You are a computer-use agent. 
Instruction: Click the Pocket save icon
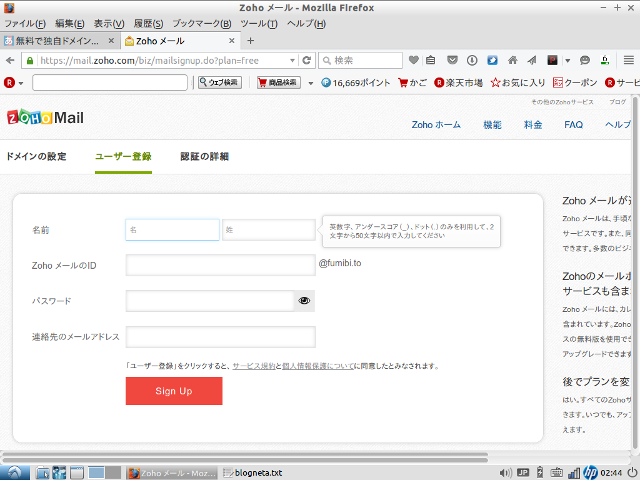pyautogui.click(x=452, y=60)
